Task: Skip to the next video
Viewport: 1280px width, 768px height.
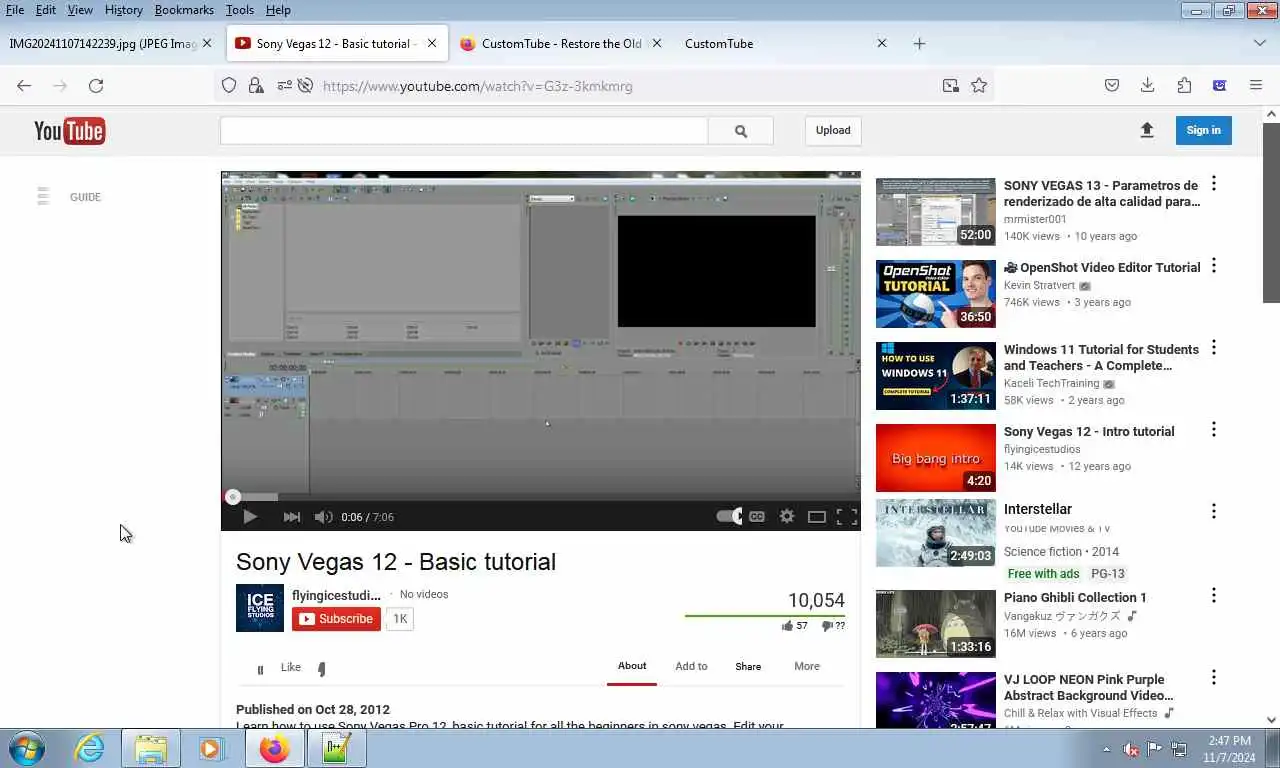Action: [292, 517]
